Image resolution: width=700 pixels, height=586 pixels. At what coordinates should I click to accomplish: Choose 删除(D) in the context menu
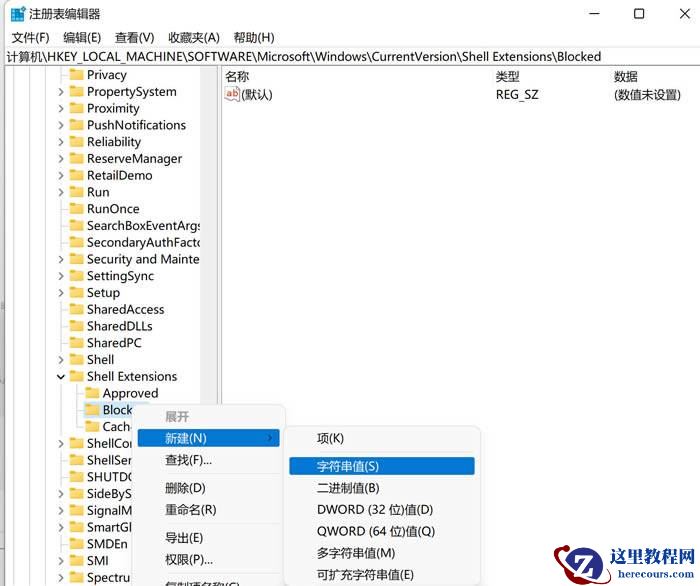[x=208, y=488]
